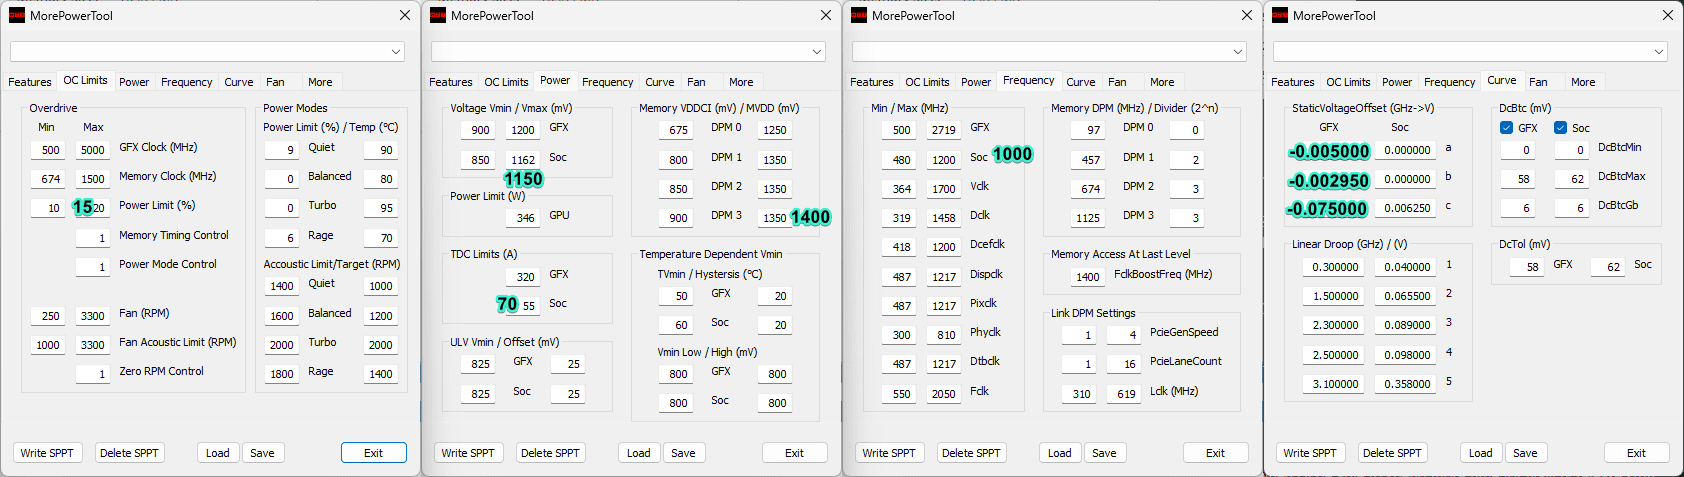Close the first MorePowerTool window
Screen dimensions: 1684x477
404,15
